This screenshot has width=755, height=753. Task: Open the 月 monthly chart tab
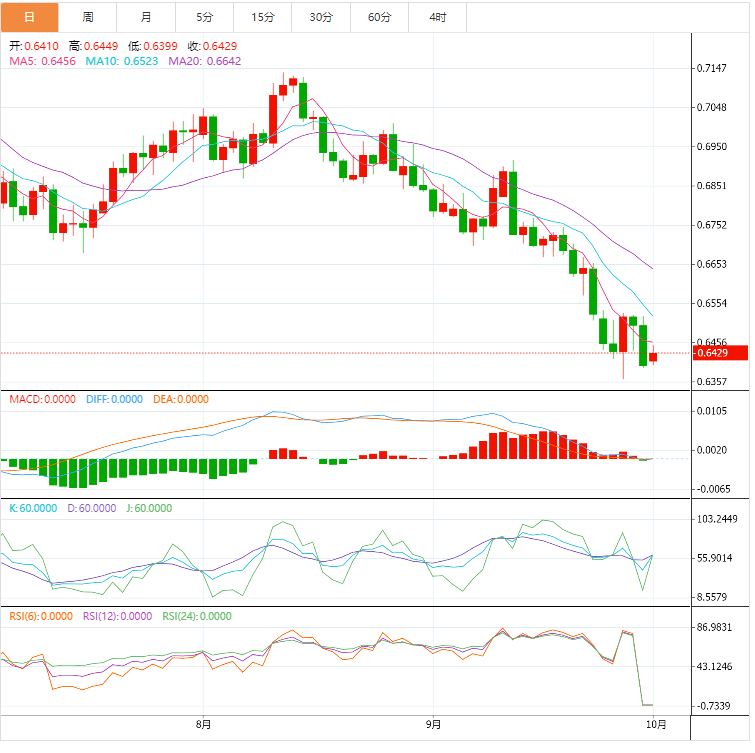(147, 17)
